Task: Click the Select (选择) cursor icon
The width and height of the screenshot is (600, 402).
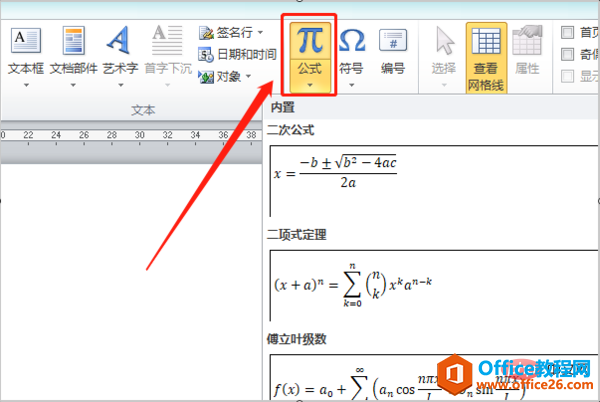Action: pos(444,41)
